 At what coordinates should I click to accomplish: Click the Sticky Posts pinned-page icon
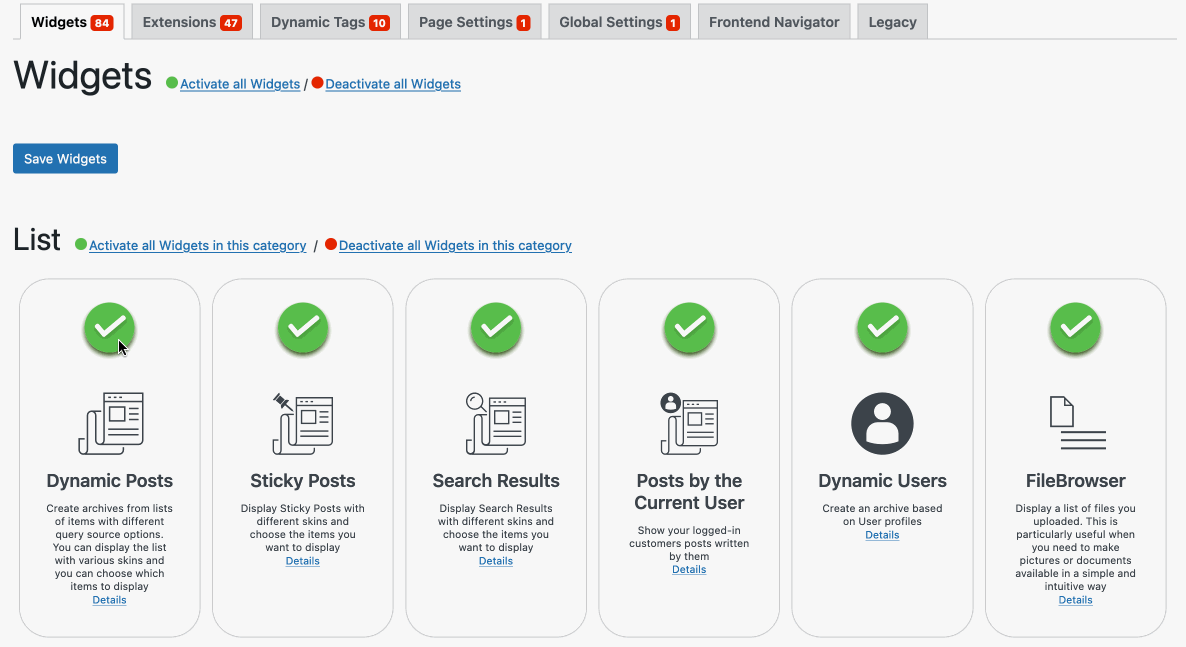tap(303, 423)
